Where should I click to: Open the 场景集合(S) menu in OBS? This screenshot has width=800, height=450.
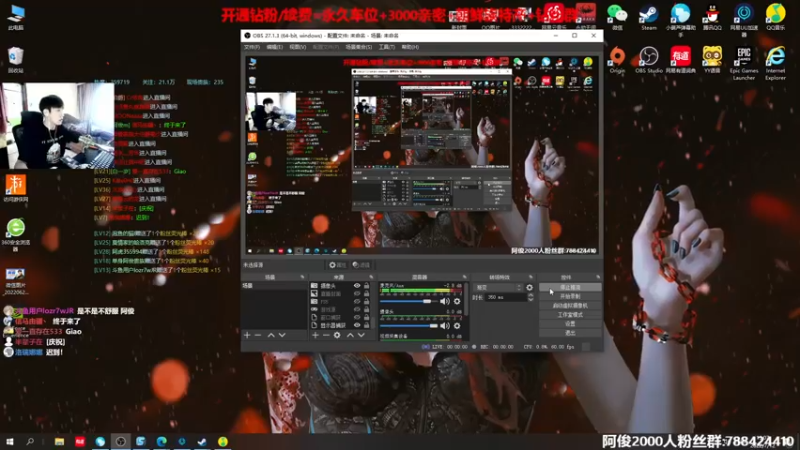(359, 47)
